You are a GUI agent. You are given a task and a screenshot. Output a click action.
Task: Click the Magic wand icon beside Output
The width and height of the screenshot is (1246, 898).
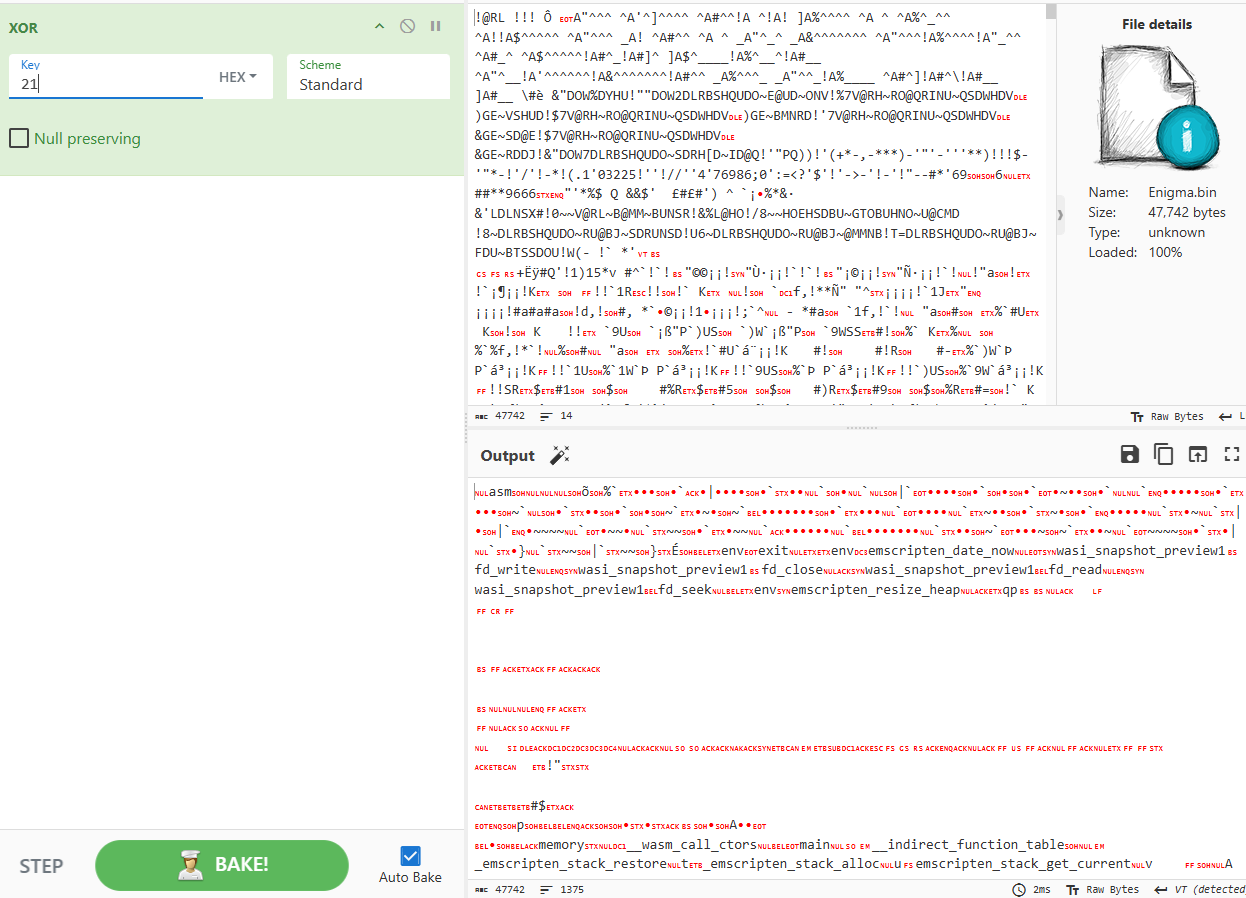(x=560, y=456)
